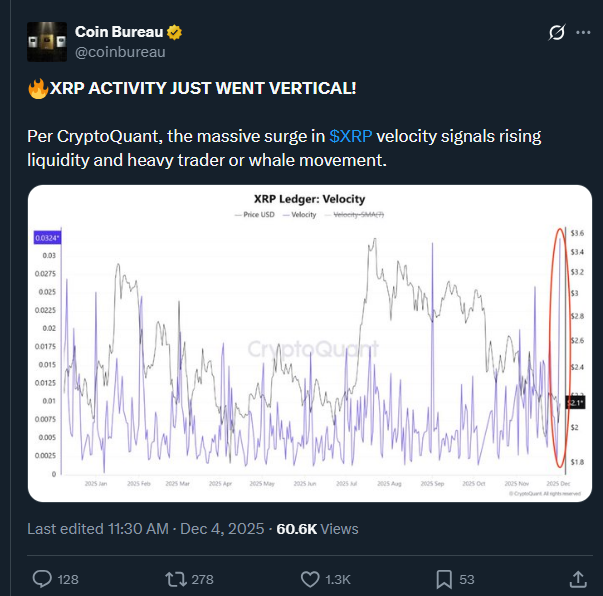
Task: Open the 60.6K Views analytics
Action: point(317,528)
